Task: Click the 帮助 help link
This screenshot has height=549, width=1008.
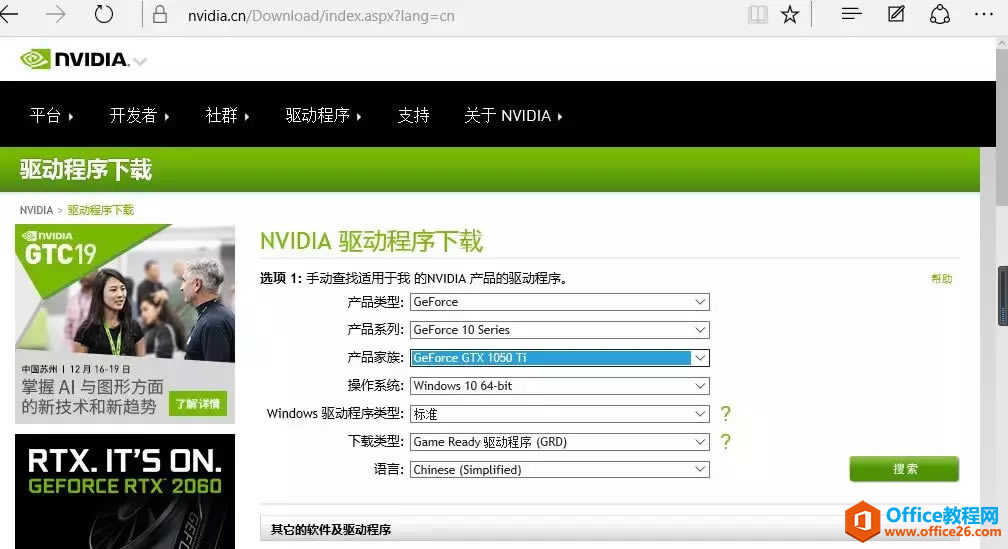Action: [941, 279]
